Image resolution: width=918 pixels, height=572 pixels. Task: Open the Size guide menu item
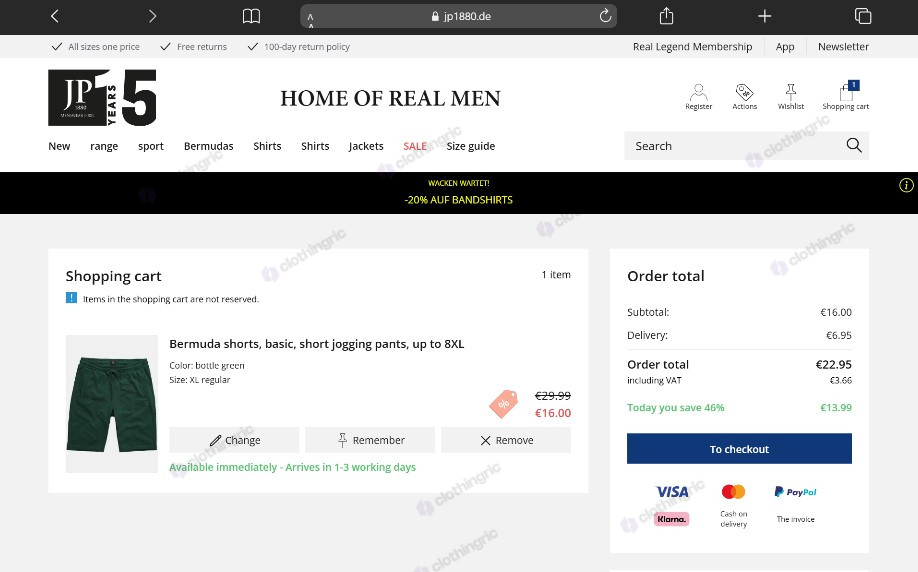[471, 146]
